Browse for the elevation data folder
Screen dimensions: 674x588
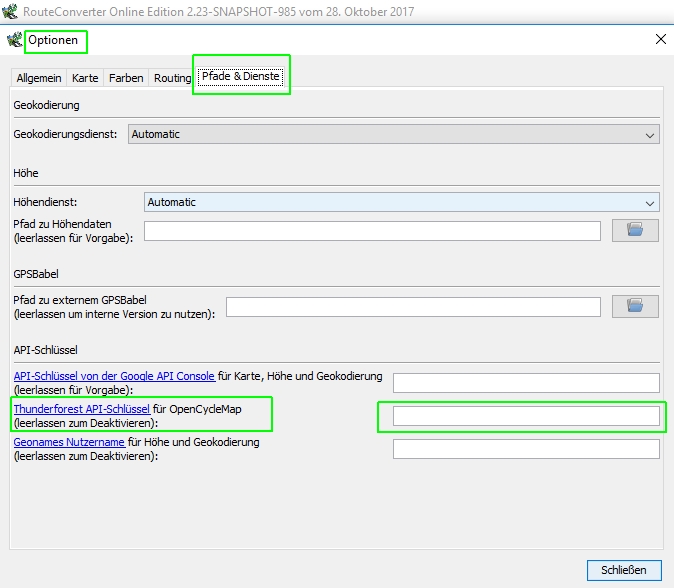pyautogui.click(x=635, y=231)
